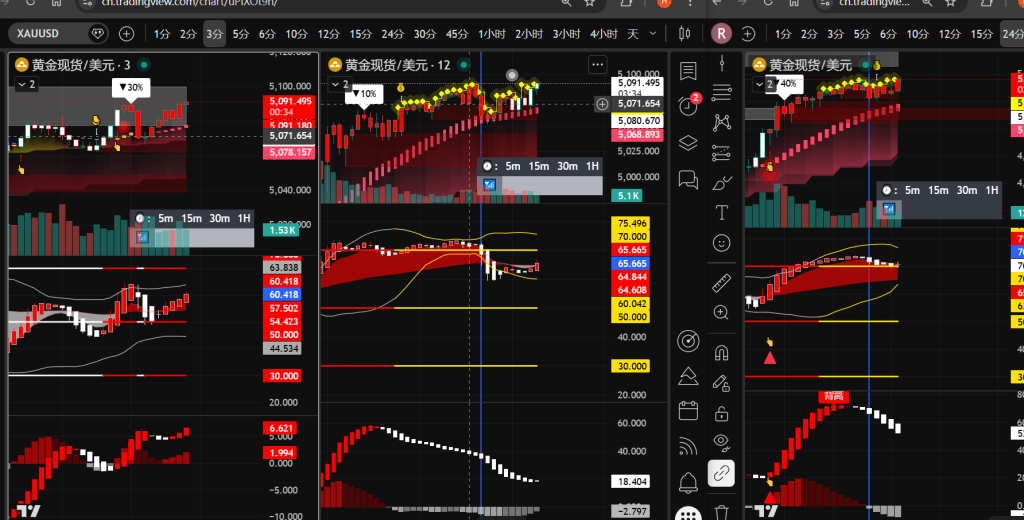Toggle the eye icon to hide drawings
The width and height of the screenshot is (1024, 520).
point(721,442)
